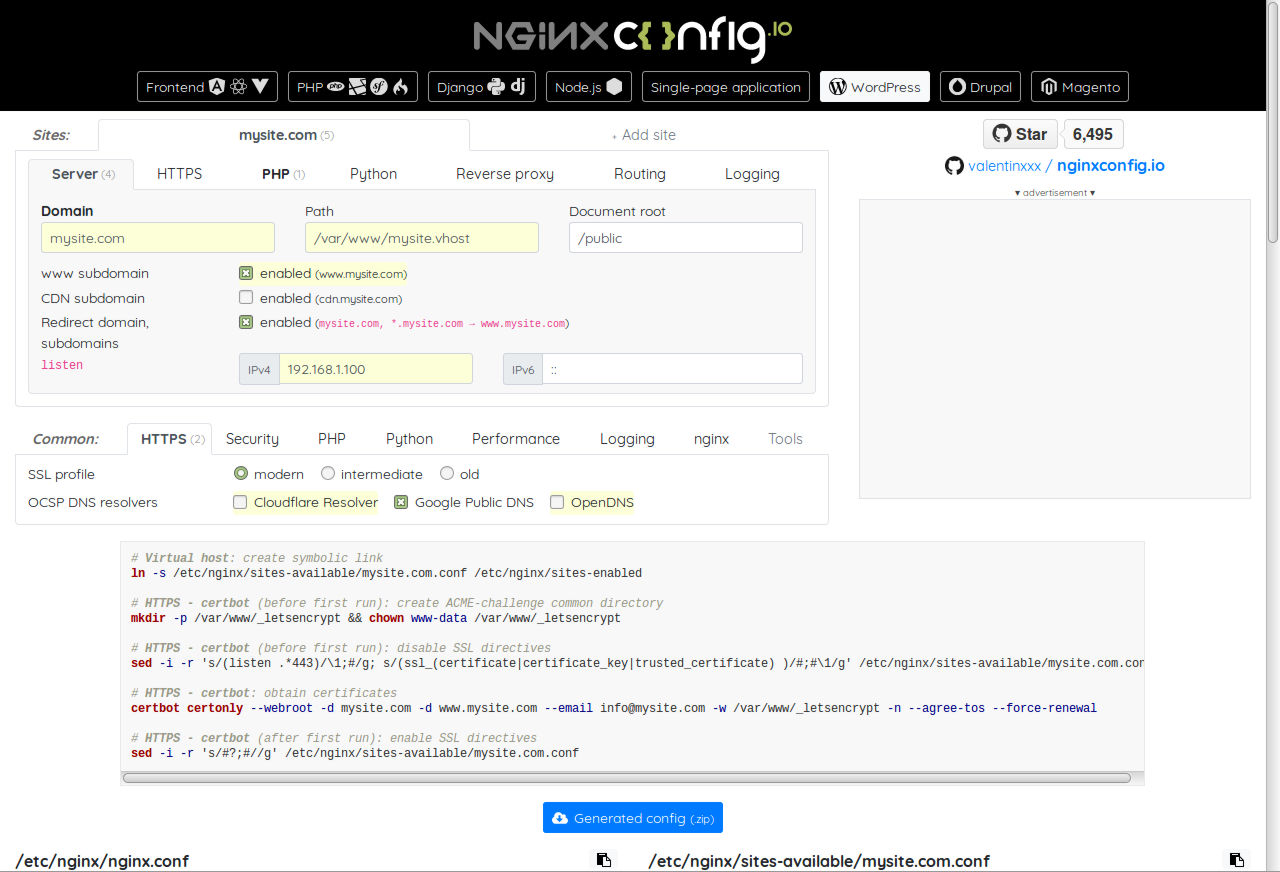The width and height of the screenshot is (1280, 872).
Task: Copy the /etc/nginx/nginx.conf file contents
Action: point(603,860)
